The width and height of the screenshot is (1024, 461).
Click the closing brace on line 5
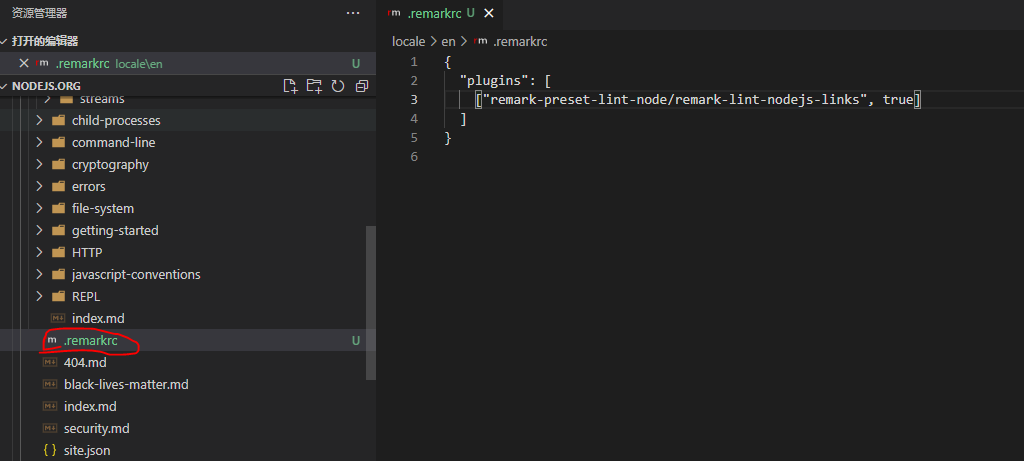tap(447, 138)
